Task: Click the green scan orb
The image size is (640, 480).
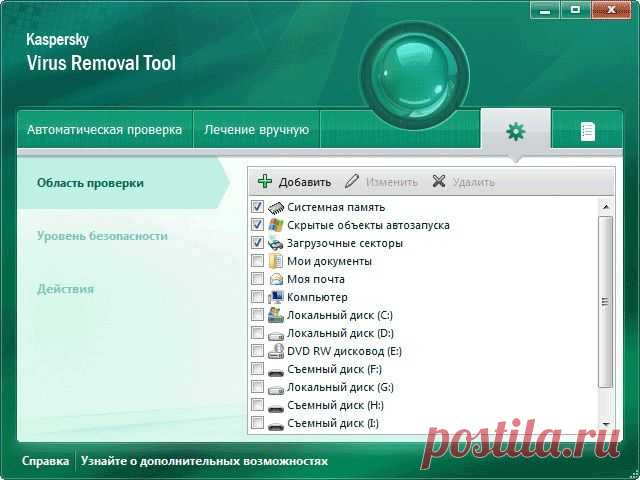Action: click(x=414, y=76)
